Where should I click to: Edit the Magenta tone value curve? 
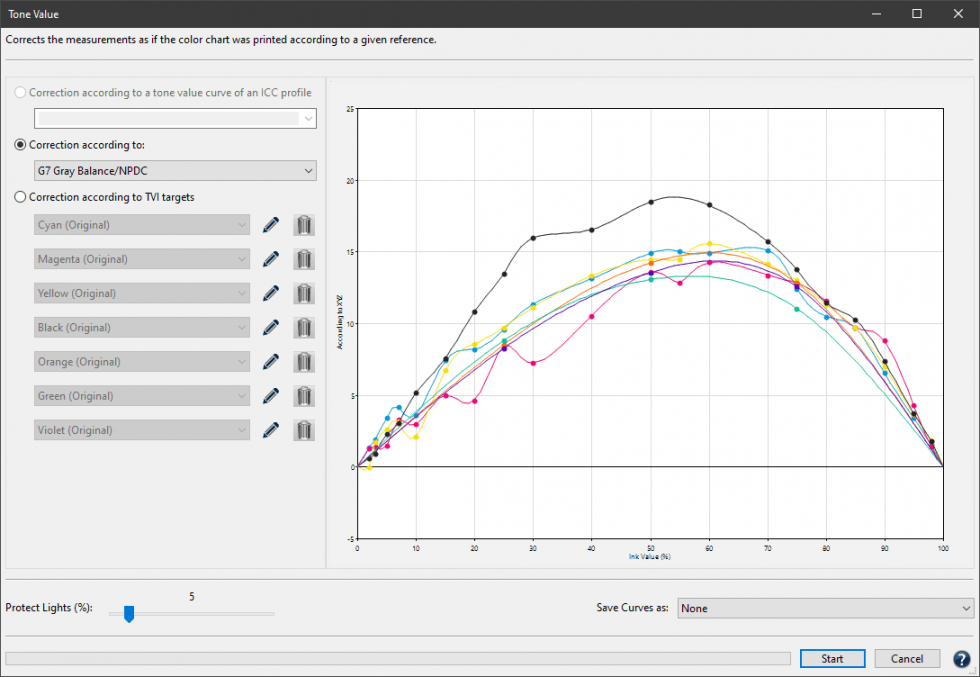tap(270, 259)
